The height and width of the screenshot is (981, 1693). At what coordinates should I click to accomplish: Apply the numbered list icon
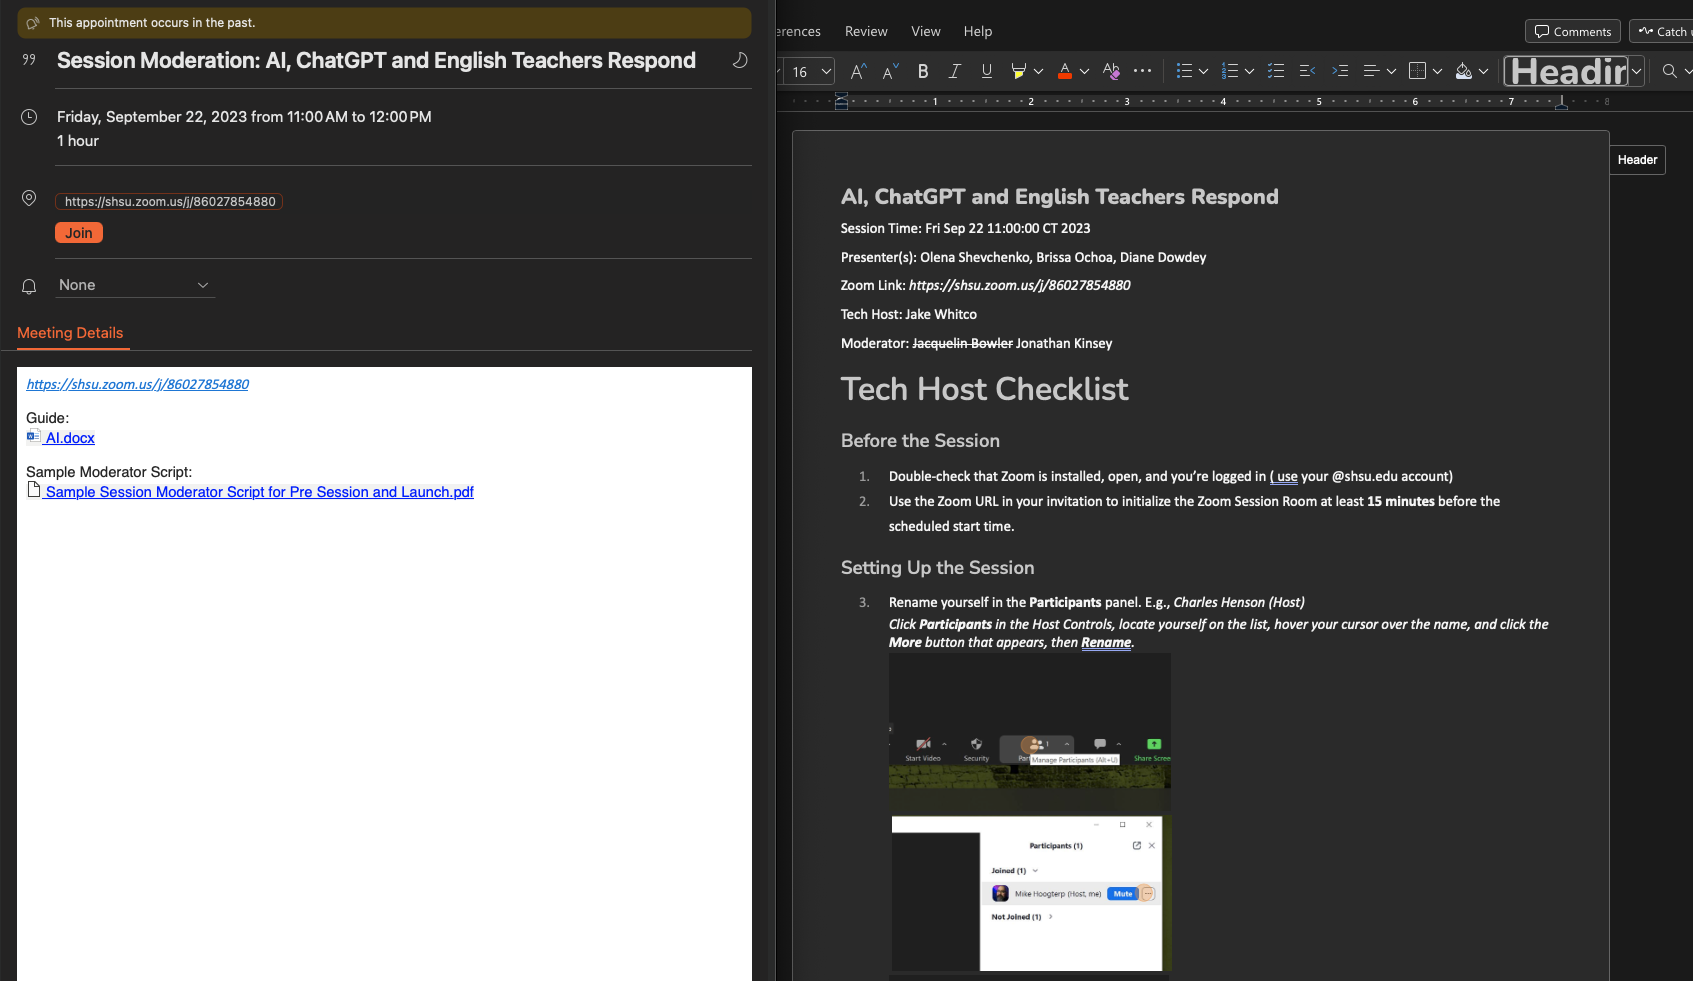(x=1230, y=71)
